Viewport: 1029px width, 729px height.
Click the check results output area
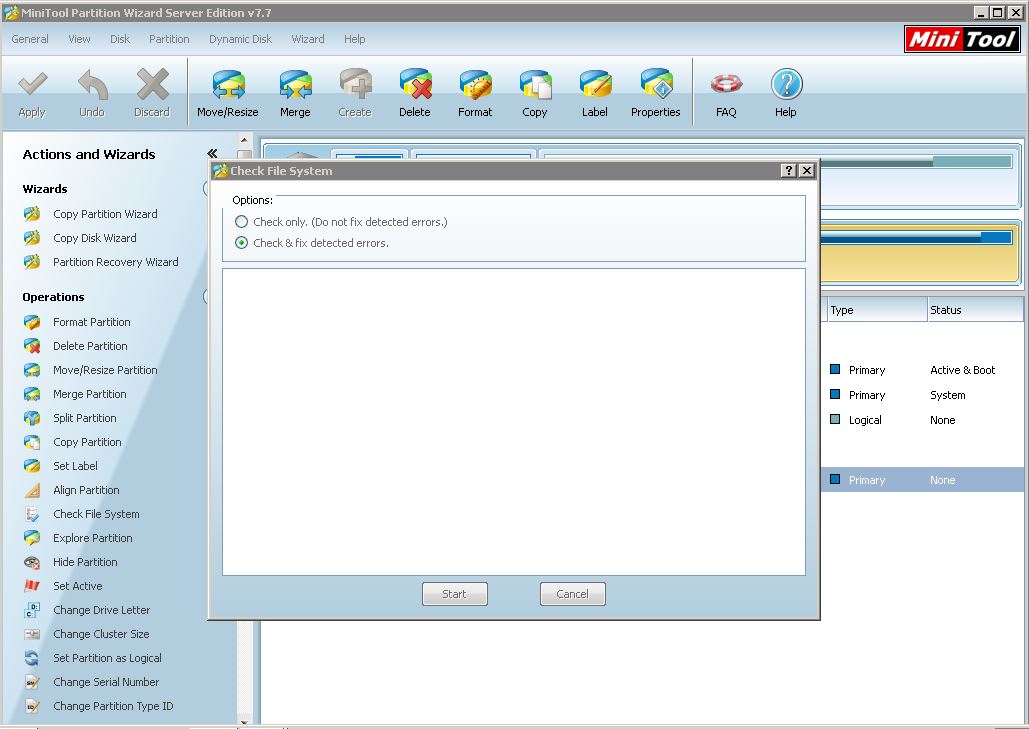[514, 422]
